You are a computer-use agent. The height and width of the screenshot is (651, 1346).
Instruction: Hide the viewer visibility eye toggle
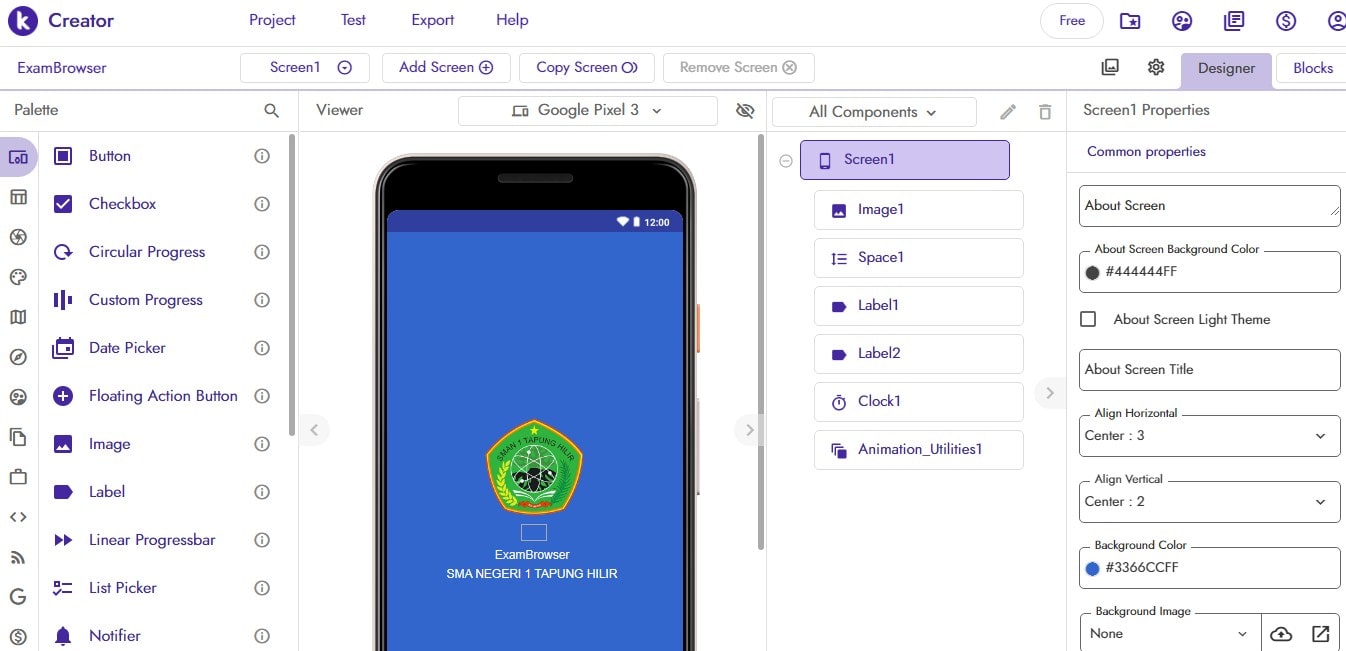(x=745, y=111)
